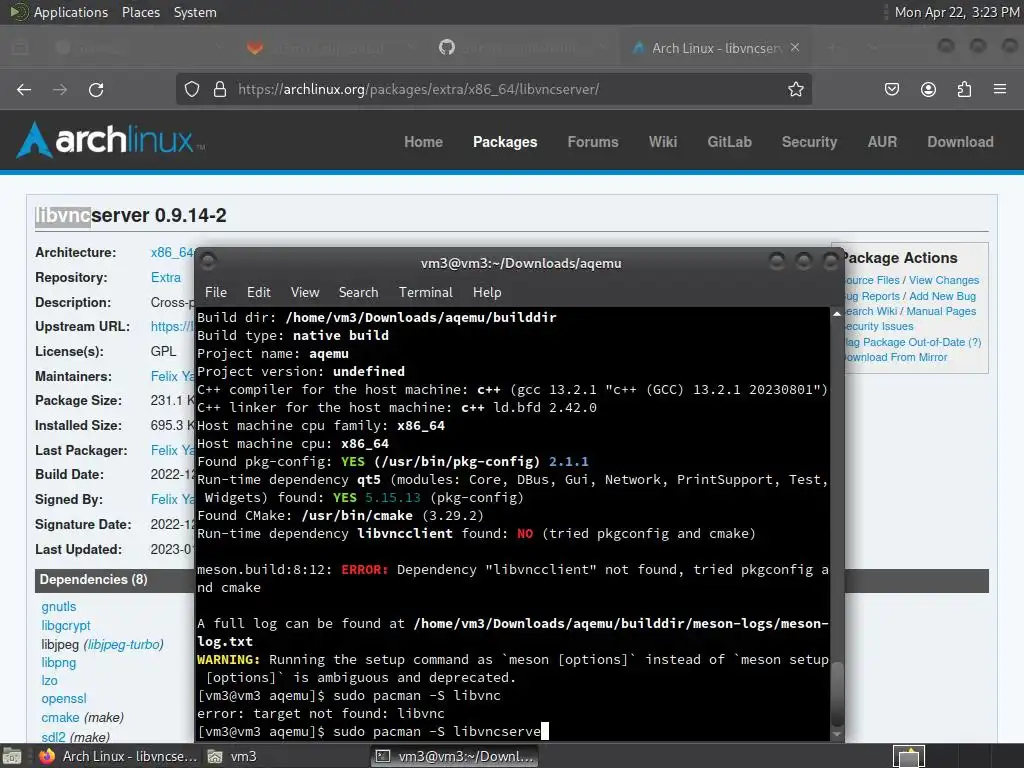The width and height of the screenshot is (1024, 768).
Task: Open the Security Issues link
Action: [x=879, y=327]
